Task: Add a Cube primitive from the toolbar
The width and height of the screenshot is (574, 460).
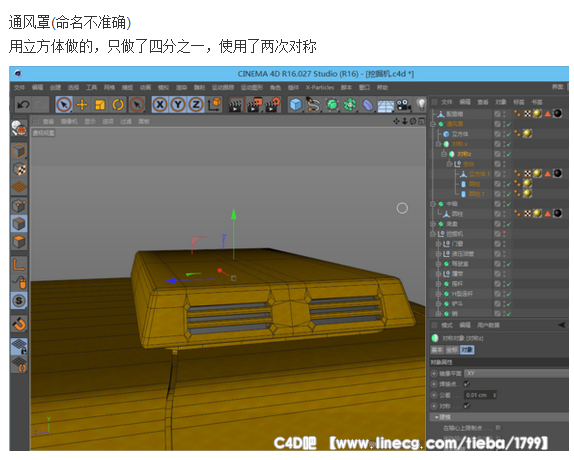Action: [295, 105]
